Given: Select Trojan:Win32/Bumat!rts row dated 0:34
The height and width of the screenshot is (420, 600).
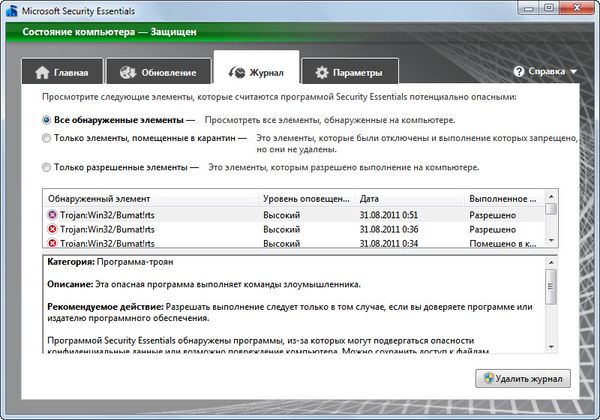Looking at the screenshot, I should (294, 243).
